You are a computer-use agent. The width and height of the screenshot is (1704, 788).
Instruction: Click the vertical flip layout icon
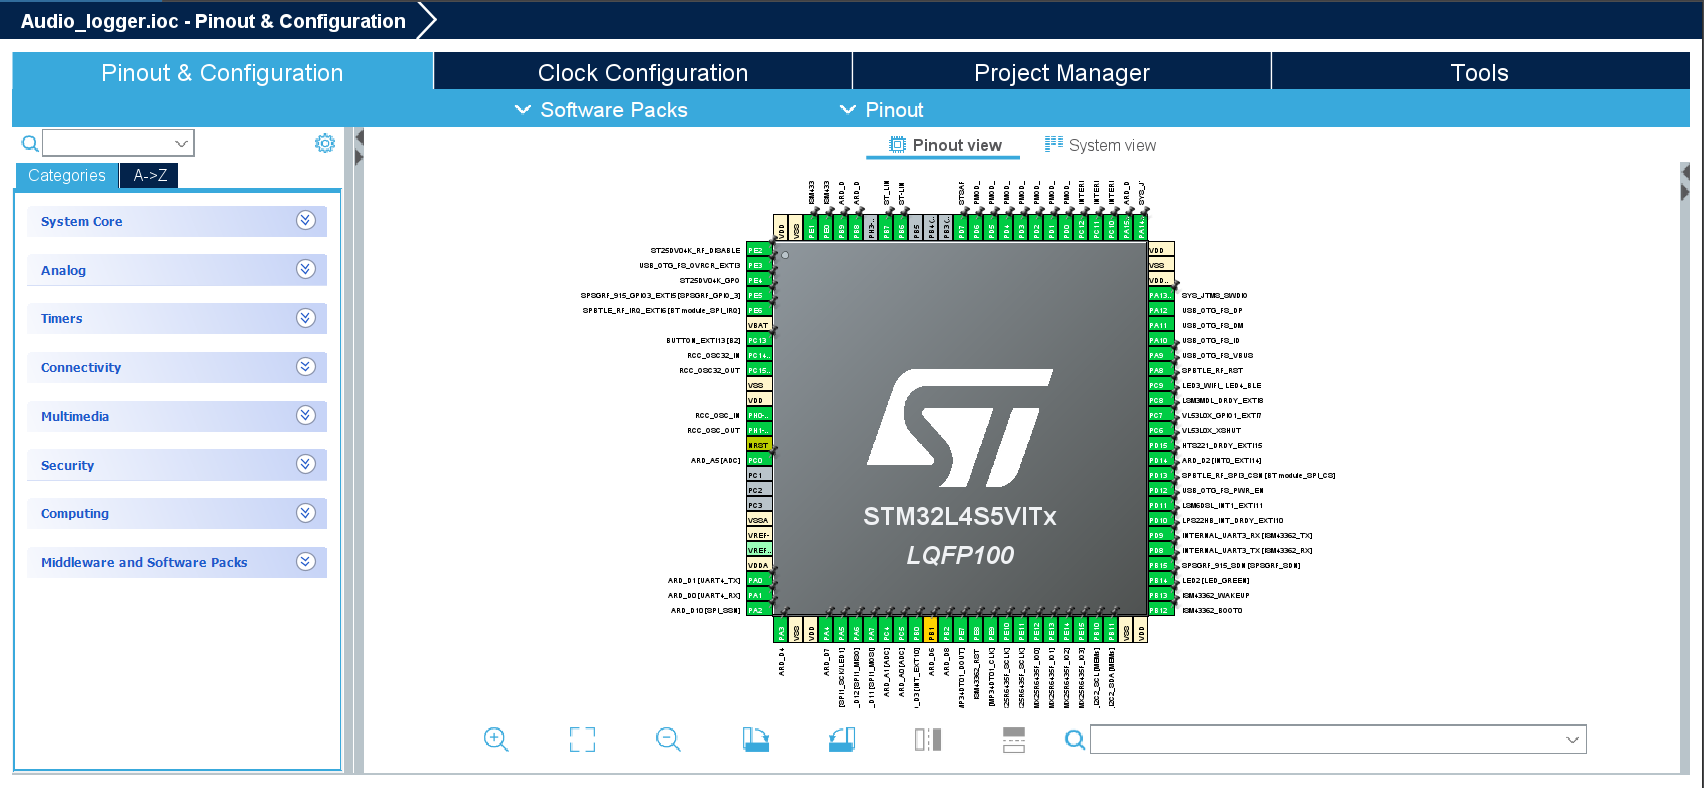pos(928,739)
